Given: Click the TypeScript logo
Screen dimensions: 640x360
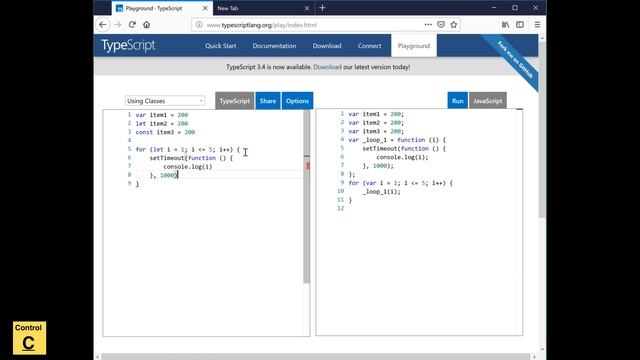Looking at the screenshot, I should coord(128,46).
